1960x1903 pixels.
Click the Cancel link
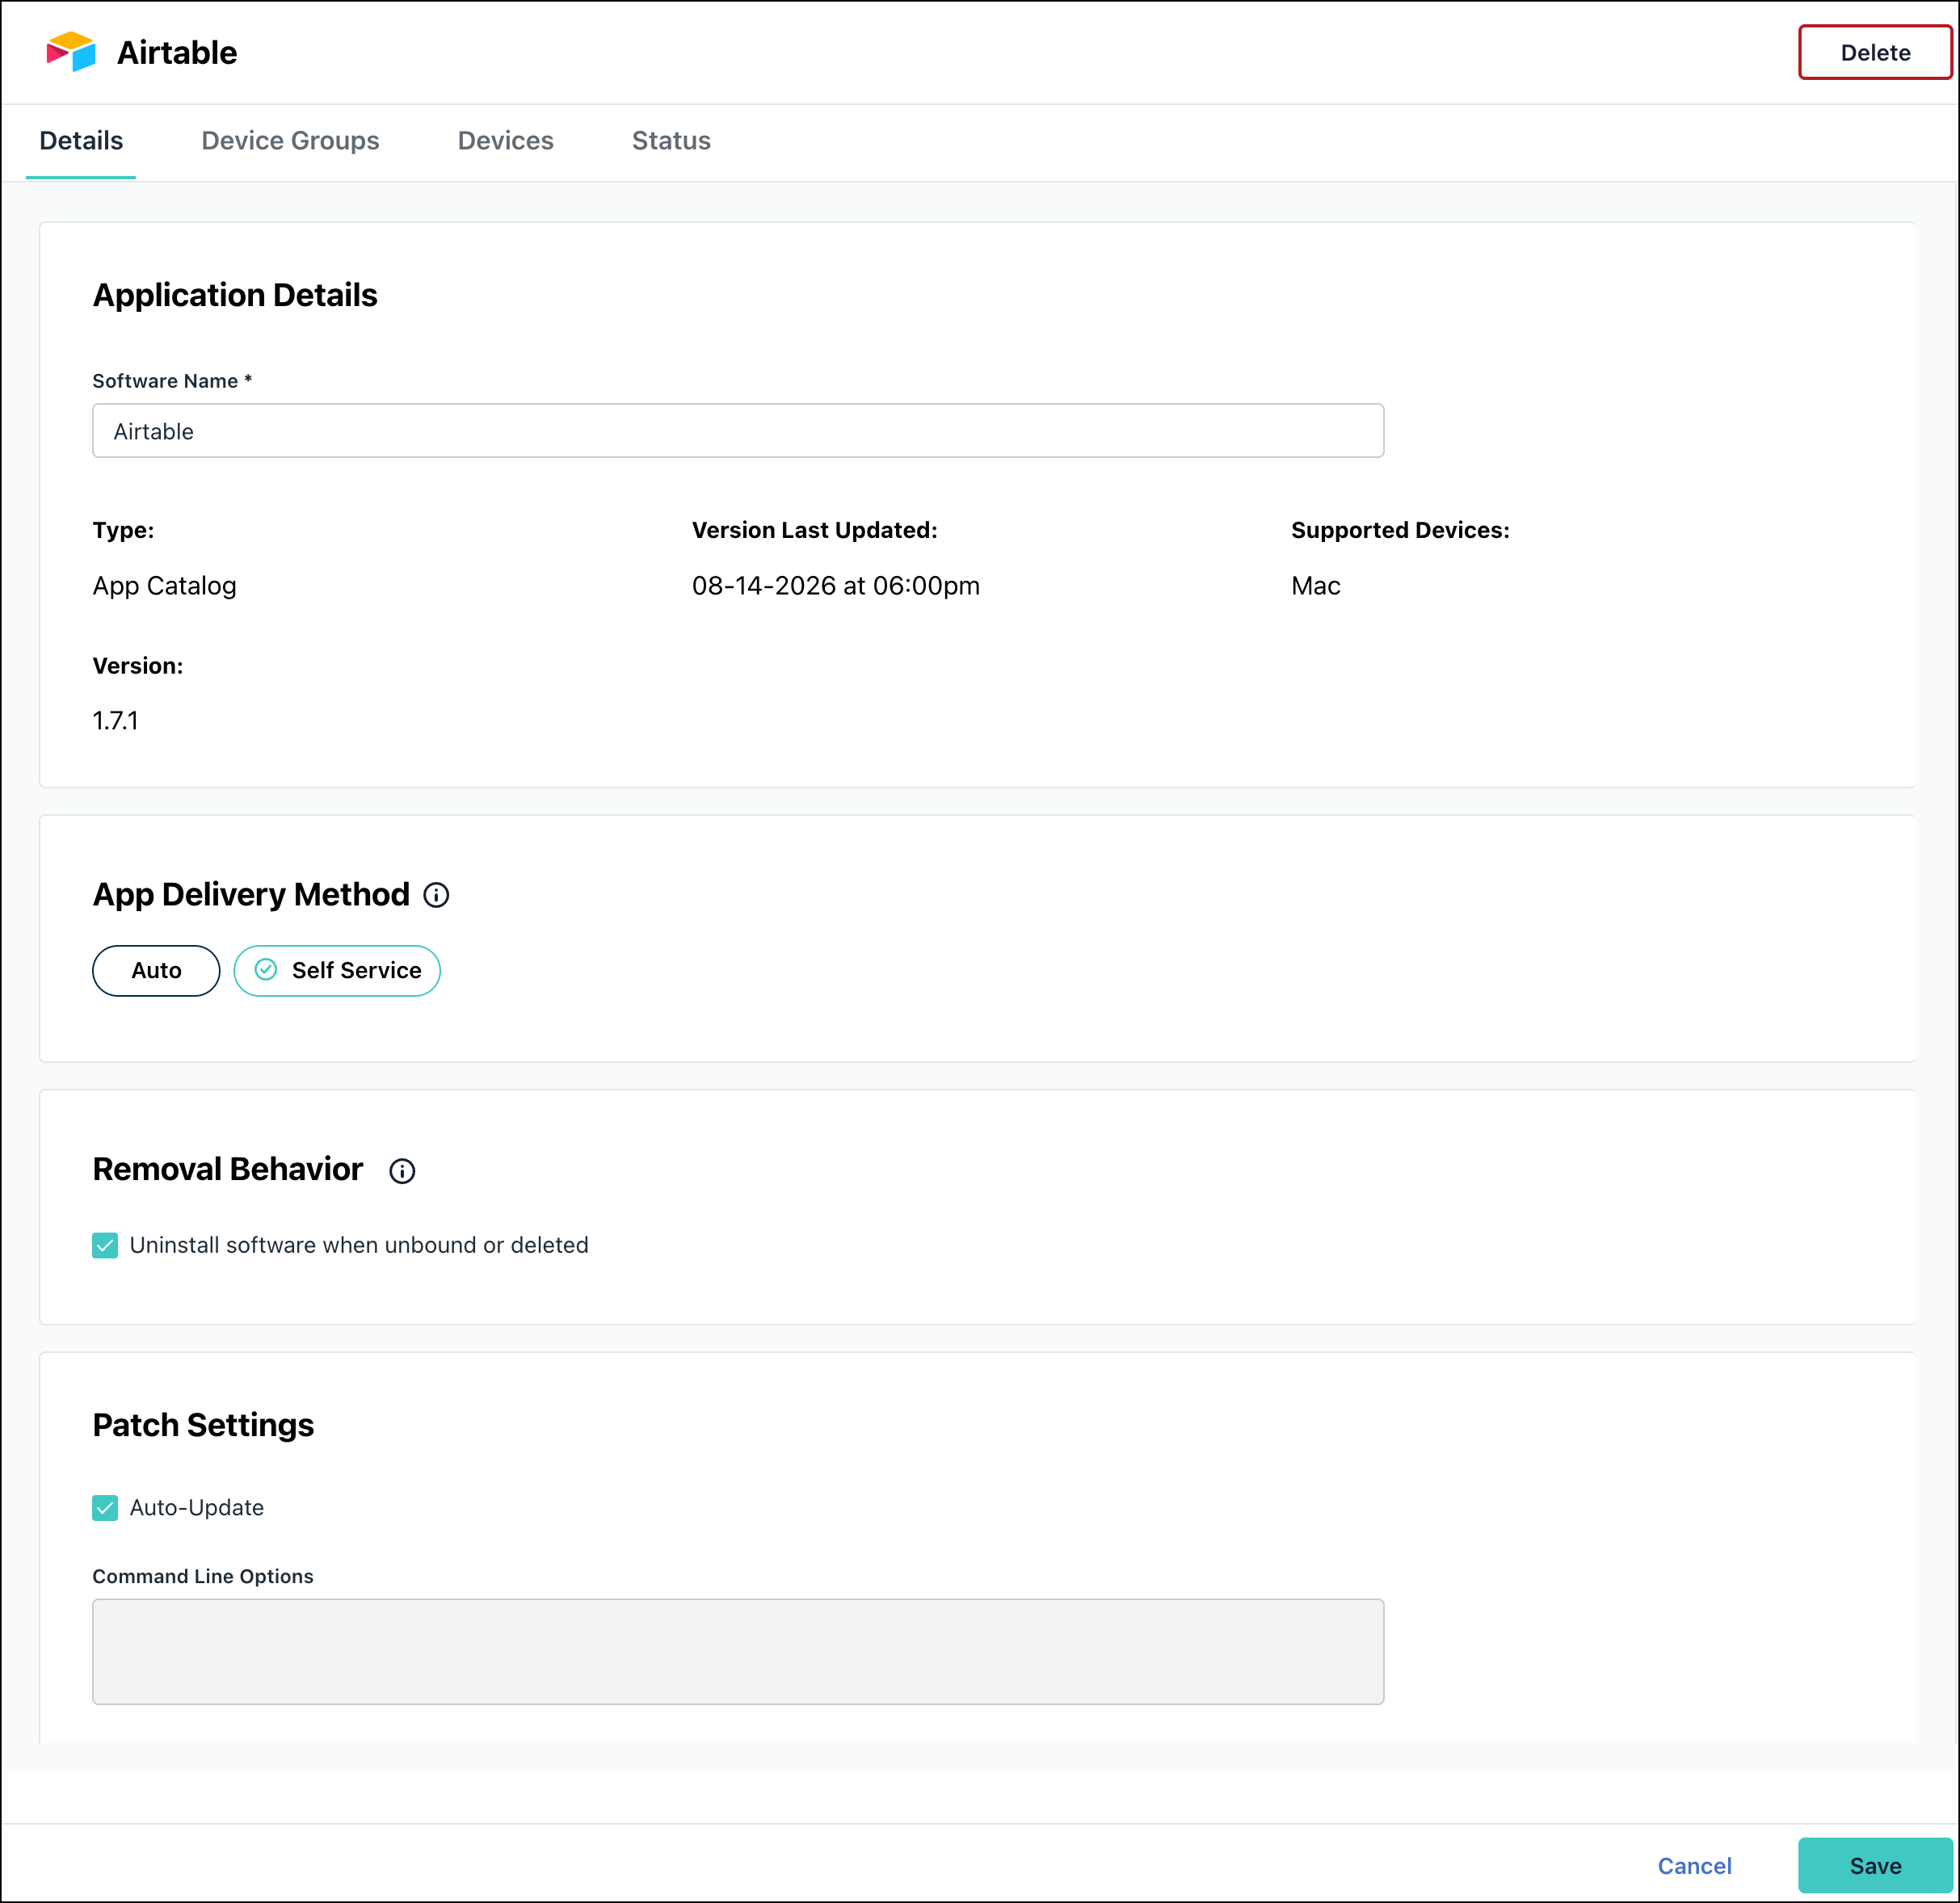tap(1694, 1866)
